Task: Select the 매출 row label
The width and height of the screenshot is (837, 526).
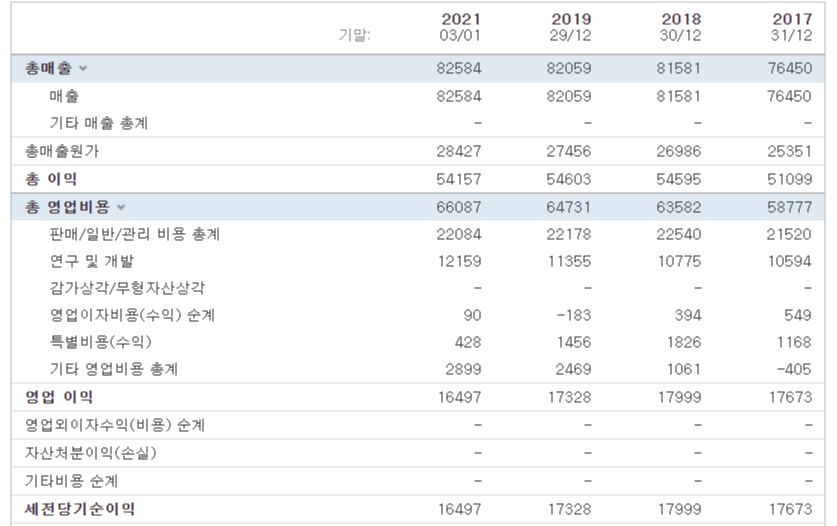Action: pos(64,96)
